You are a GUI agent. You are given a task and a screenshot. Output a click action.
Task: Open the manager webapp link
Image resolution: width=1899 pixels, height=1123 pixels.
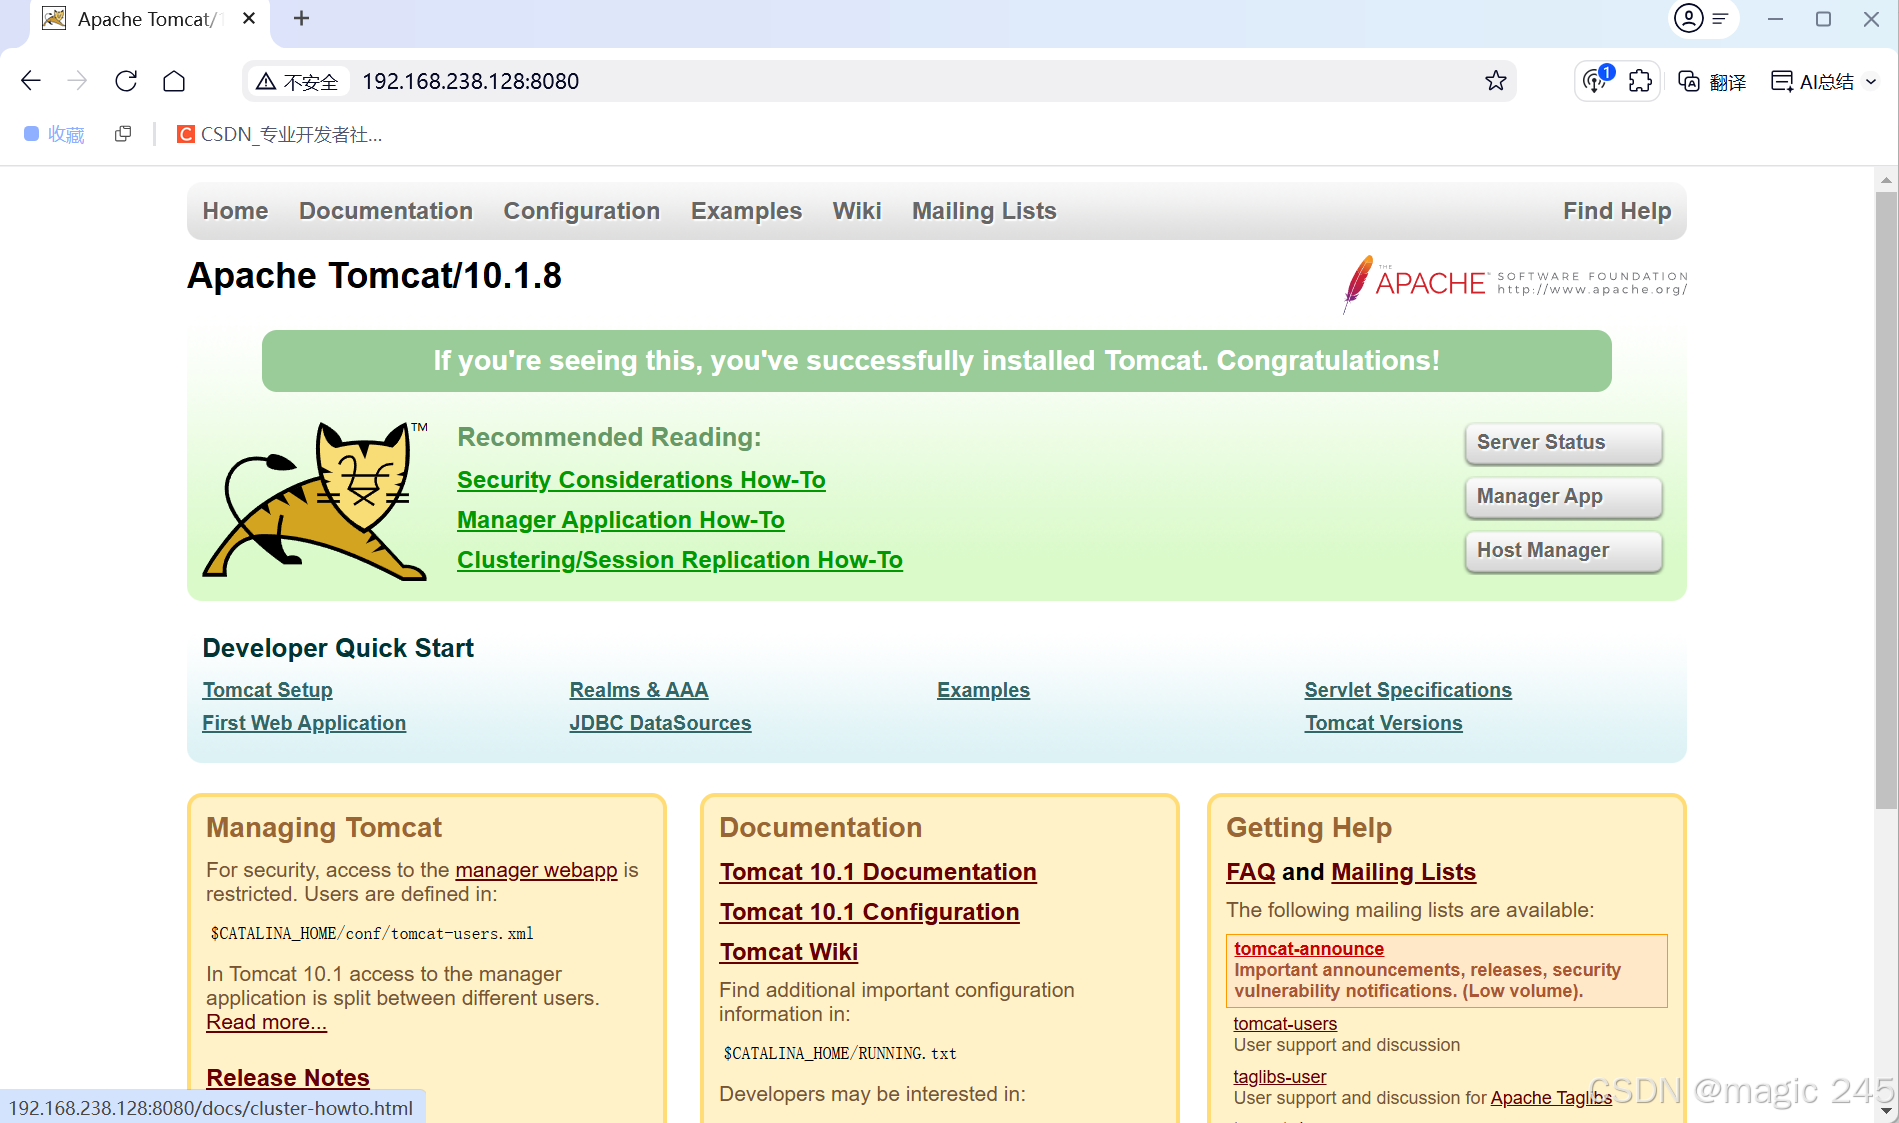click(x=536, y=870)
